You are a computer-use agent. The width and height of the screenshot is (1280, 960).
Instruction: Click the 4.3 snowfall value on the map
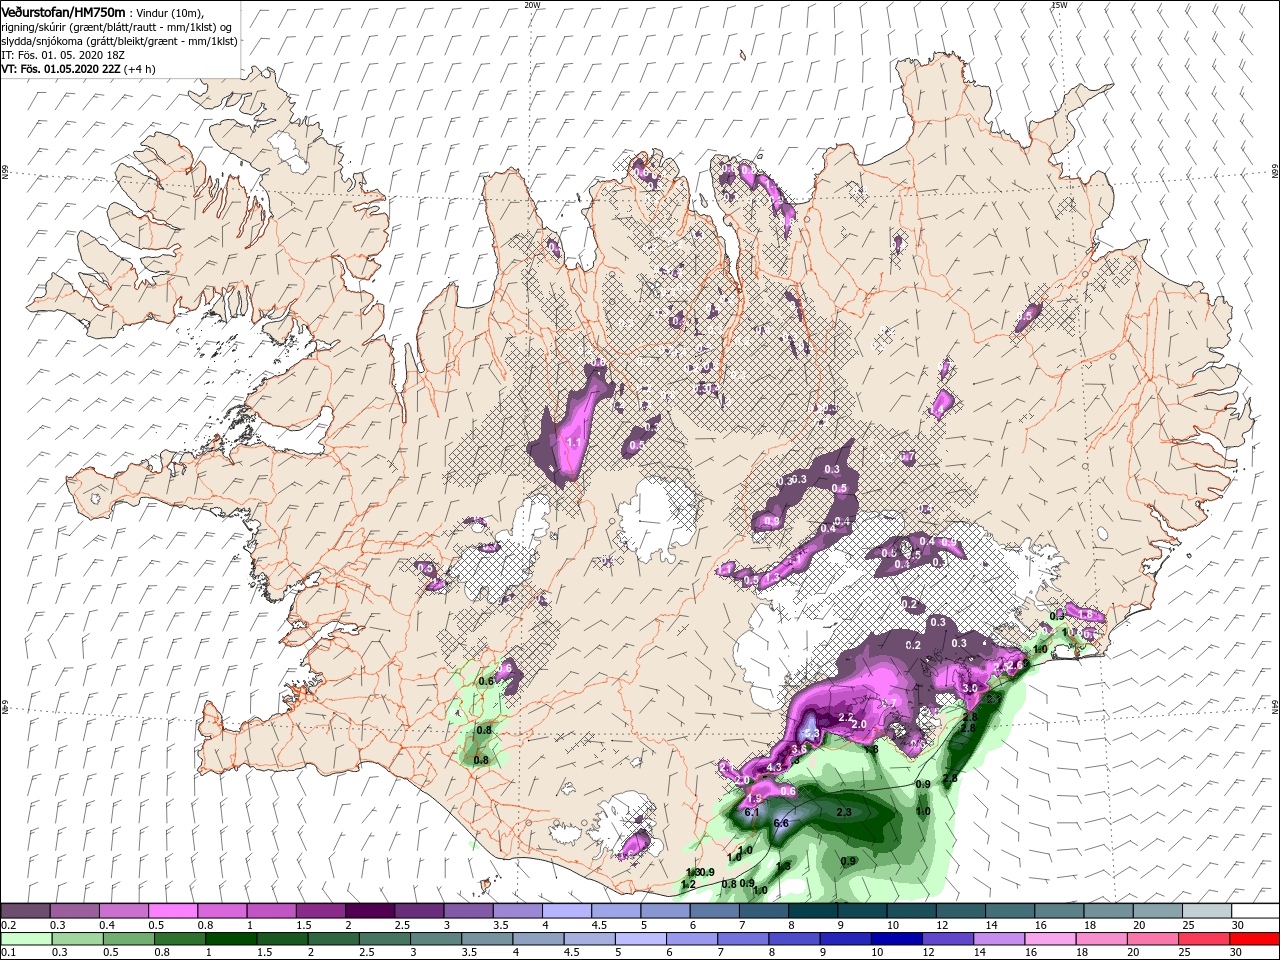click(x=774, y=767)
